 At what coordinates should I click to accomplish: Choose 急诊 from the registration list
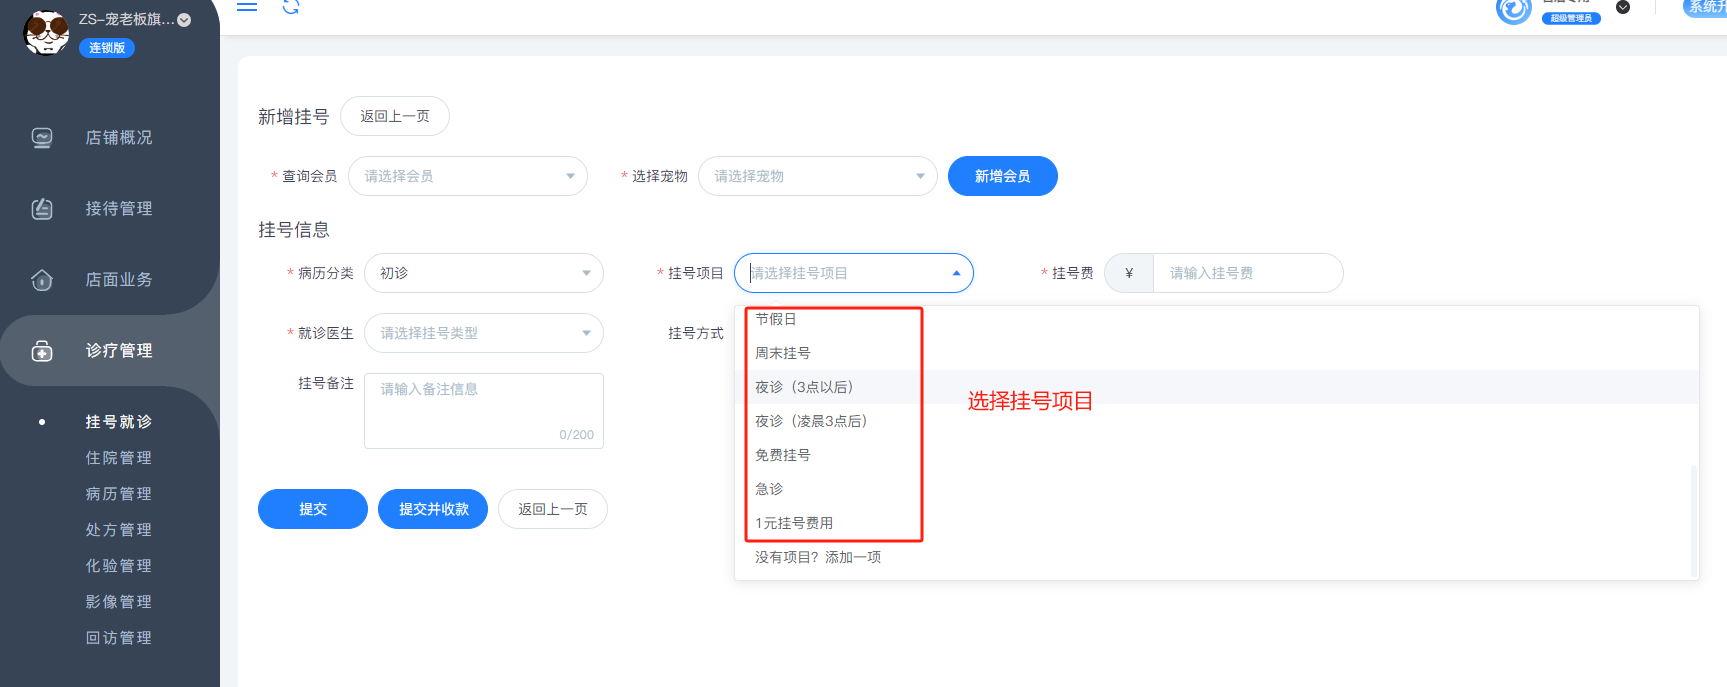[x=769, y=489]
